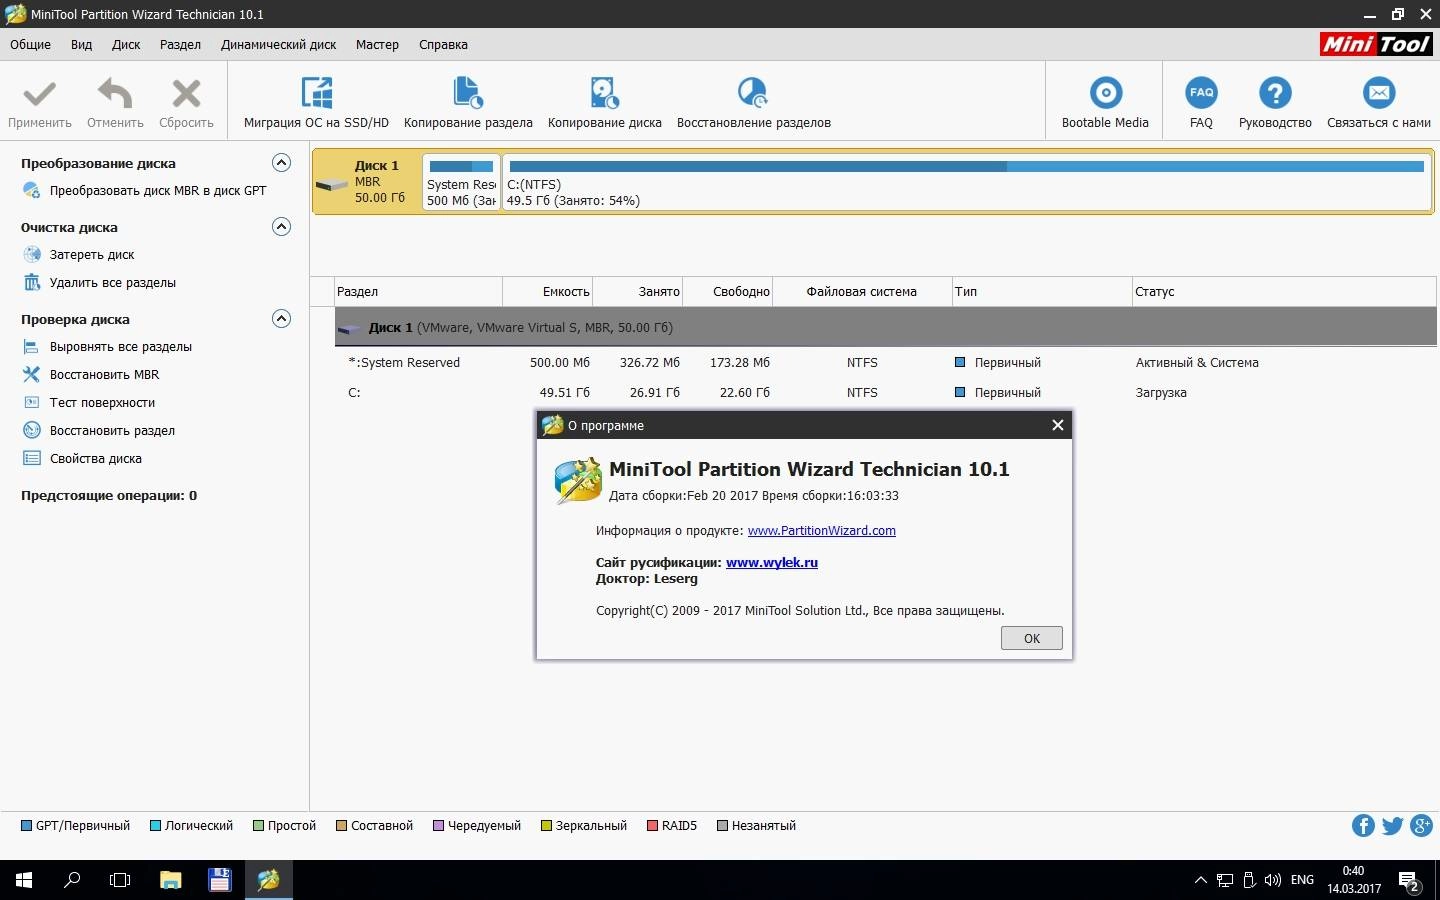The height and width of the screenshot is (900, 1440).
Task: Open MiniTool Facebook page icon
Action: pyautogui.click(x=1363, y=825)
